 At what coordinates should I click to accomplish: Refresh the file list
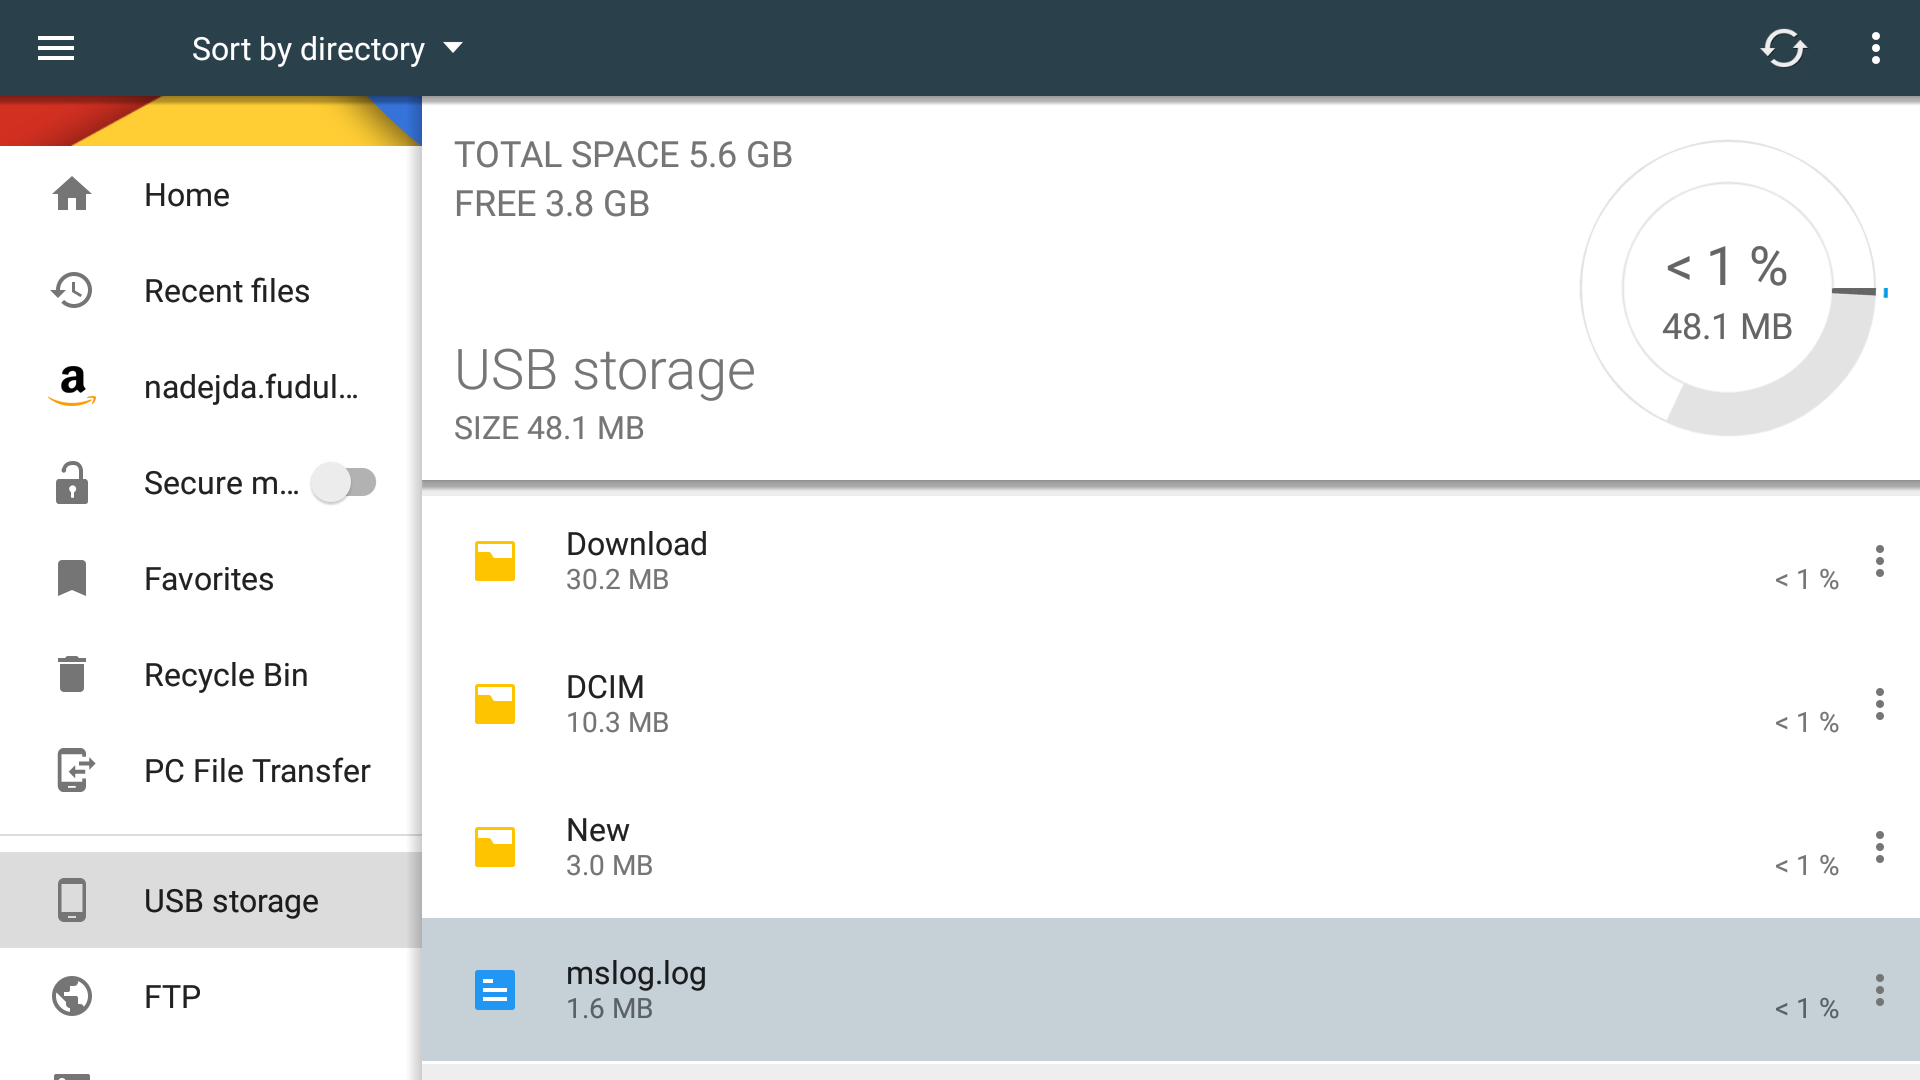coord(1784,48)
